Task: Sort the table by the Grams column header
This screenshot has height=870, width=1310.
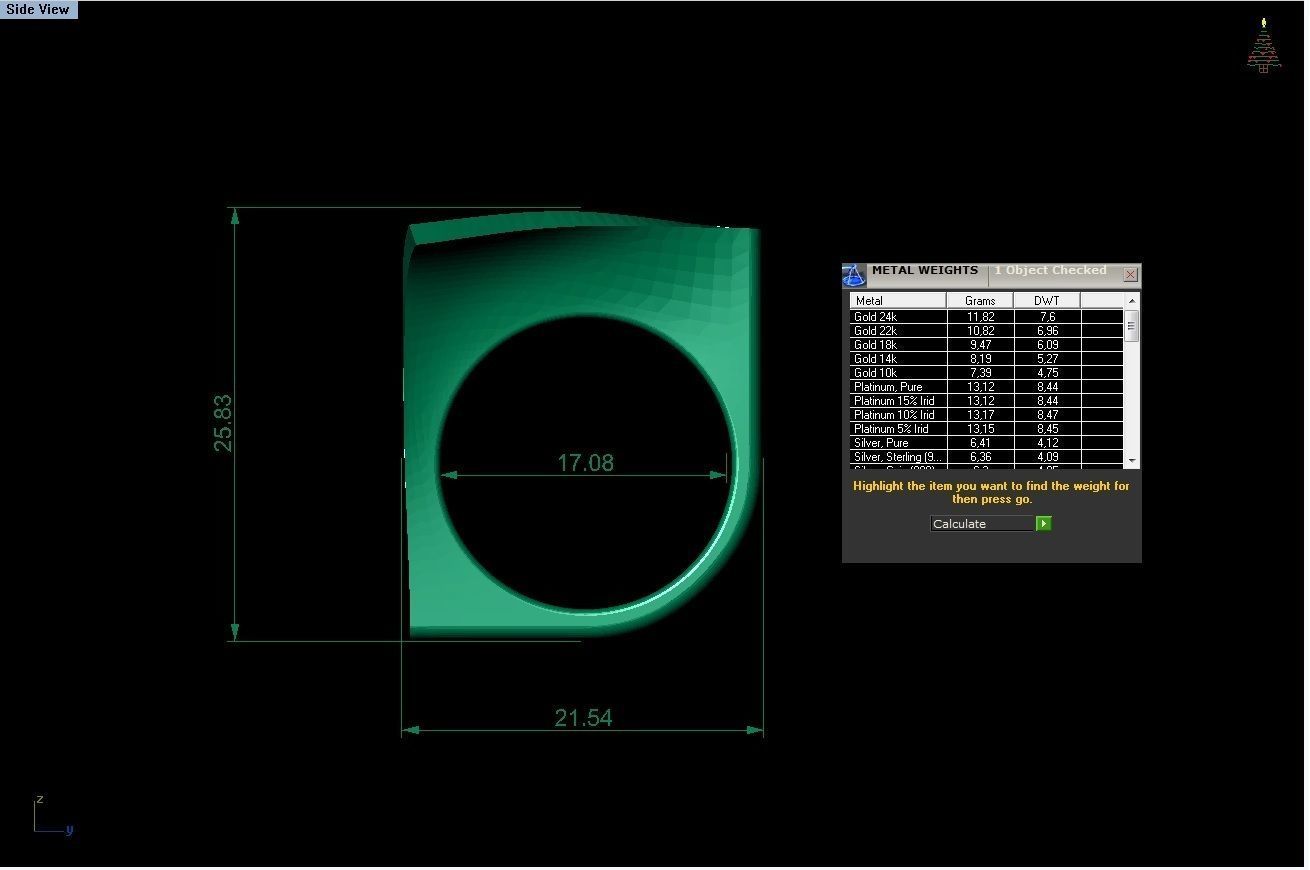Action: (980, 301)
